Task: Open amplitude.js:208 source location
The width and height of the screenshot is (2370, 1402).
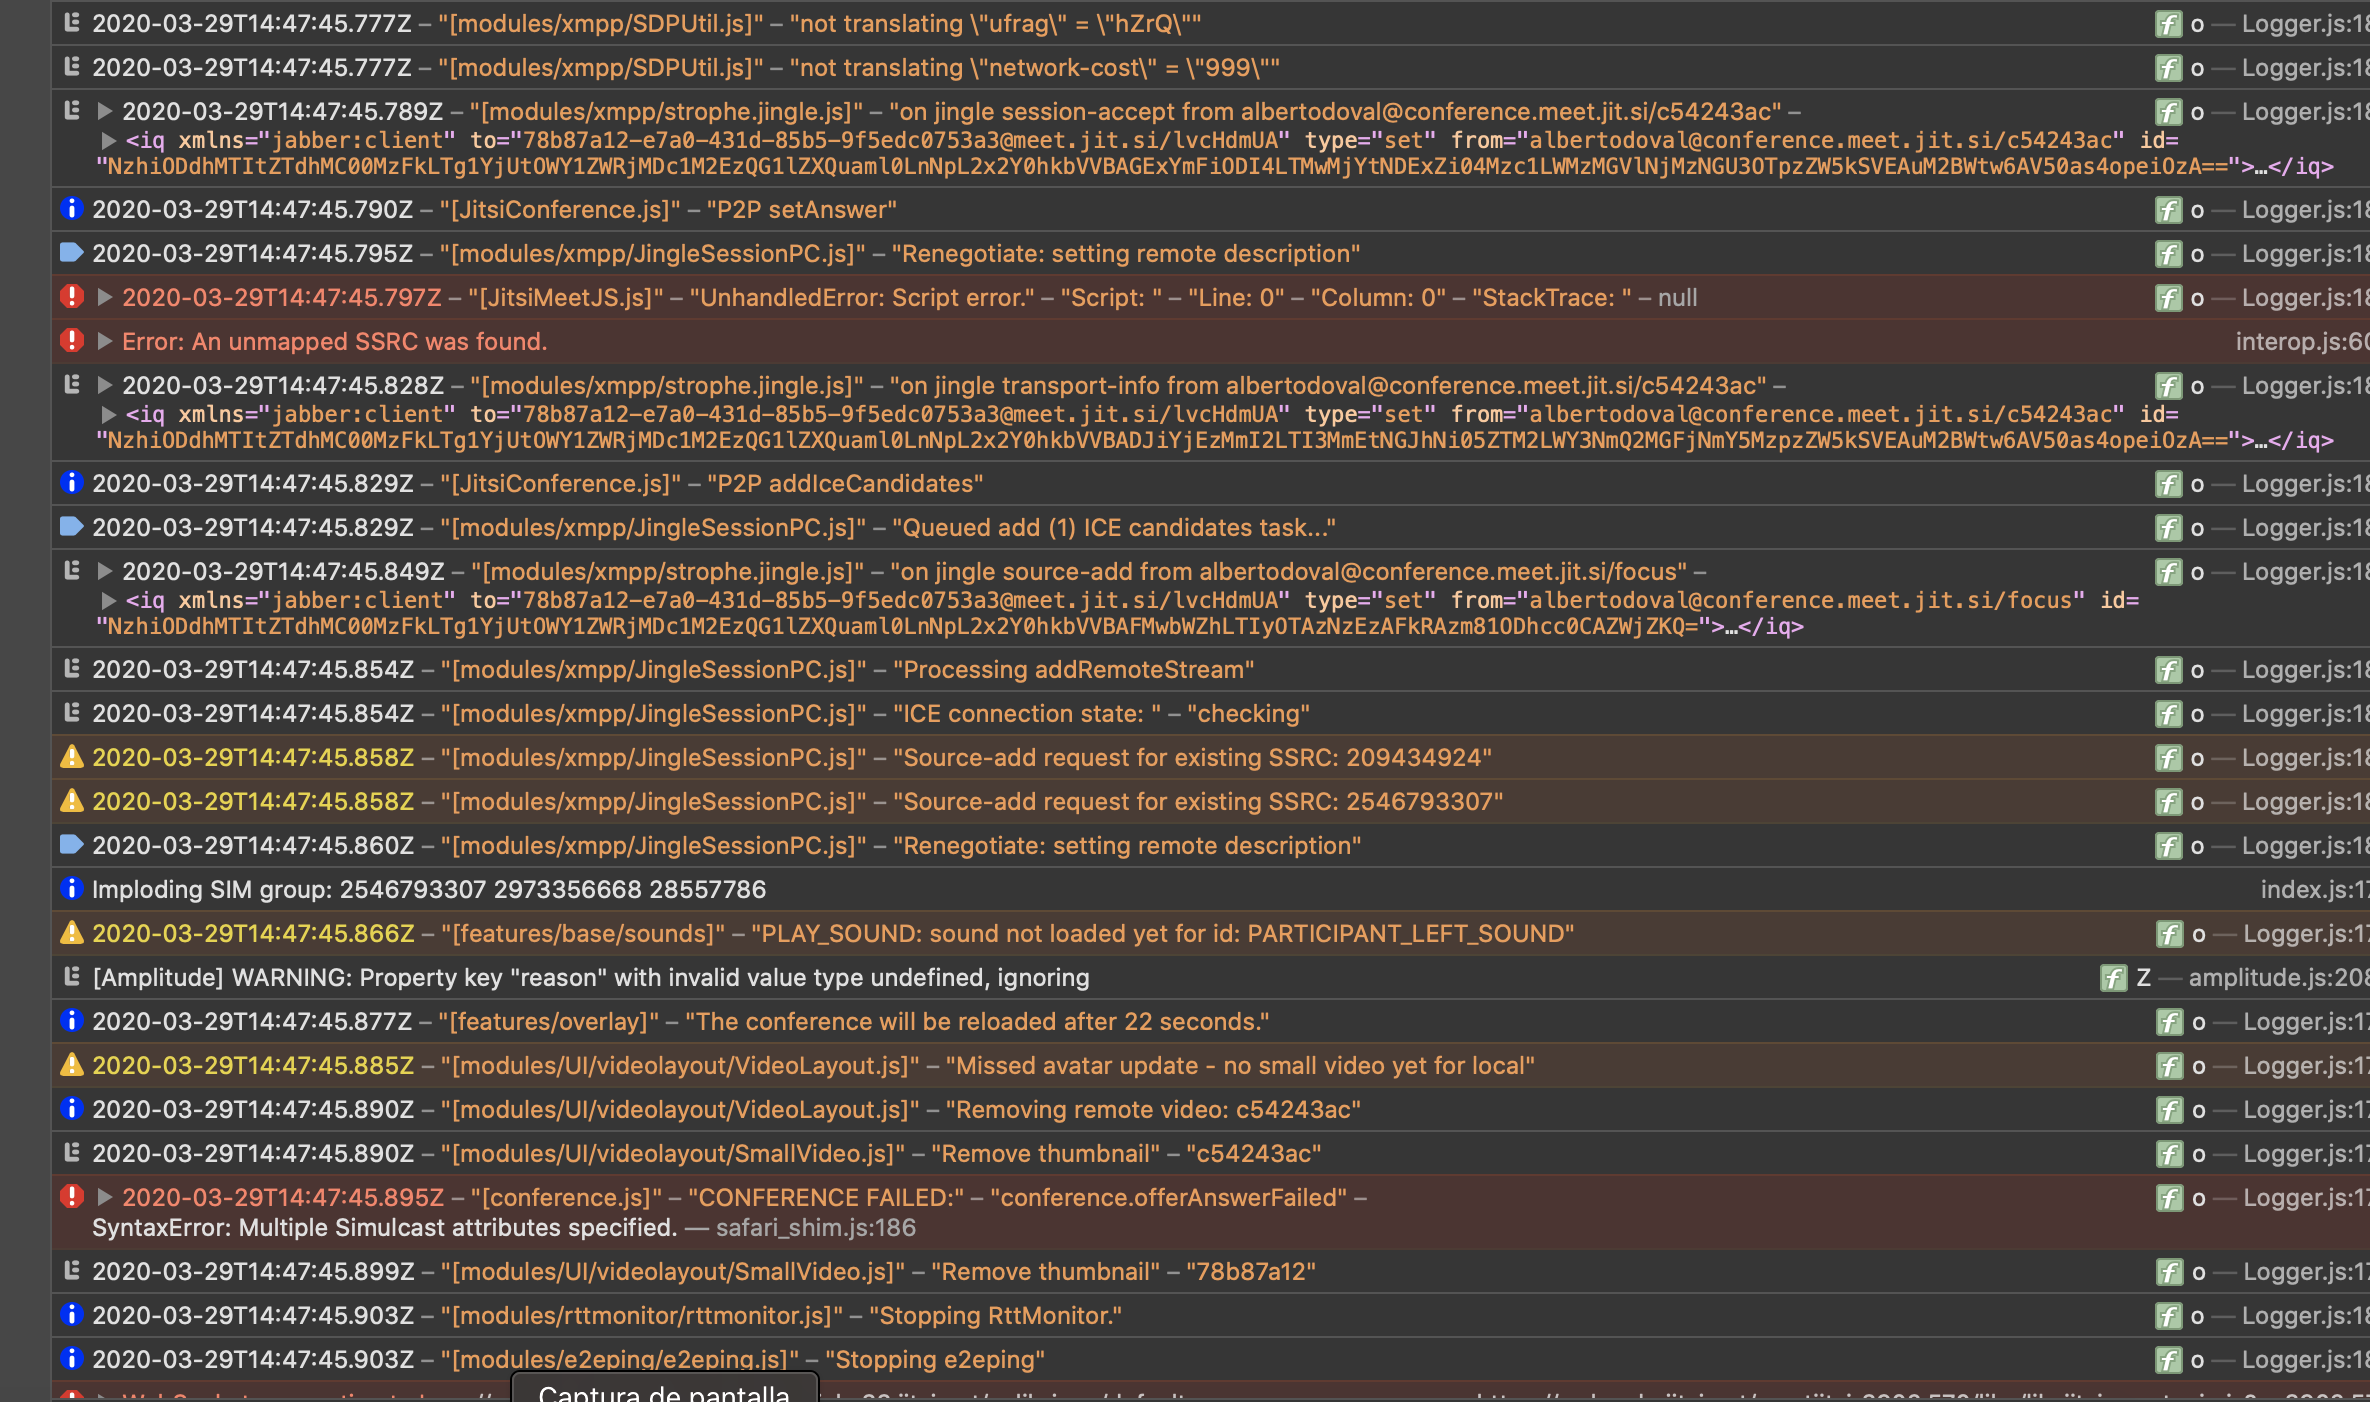Action: point(2277,978)
